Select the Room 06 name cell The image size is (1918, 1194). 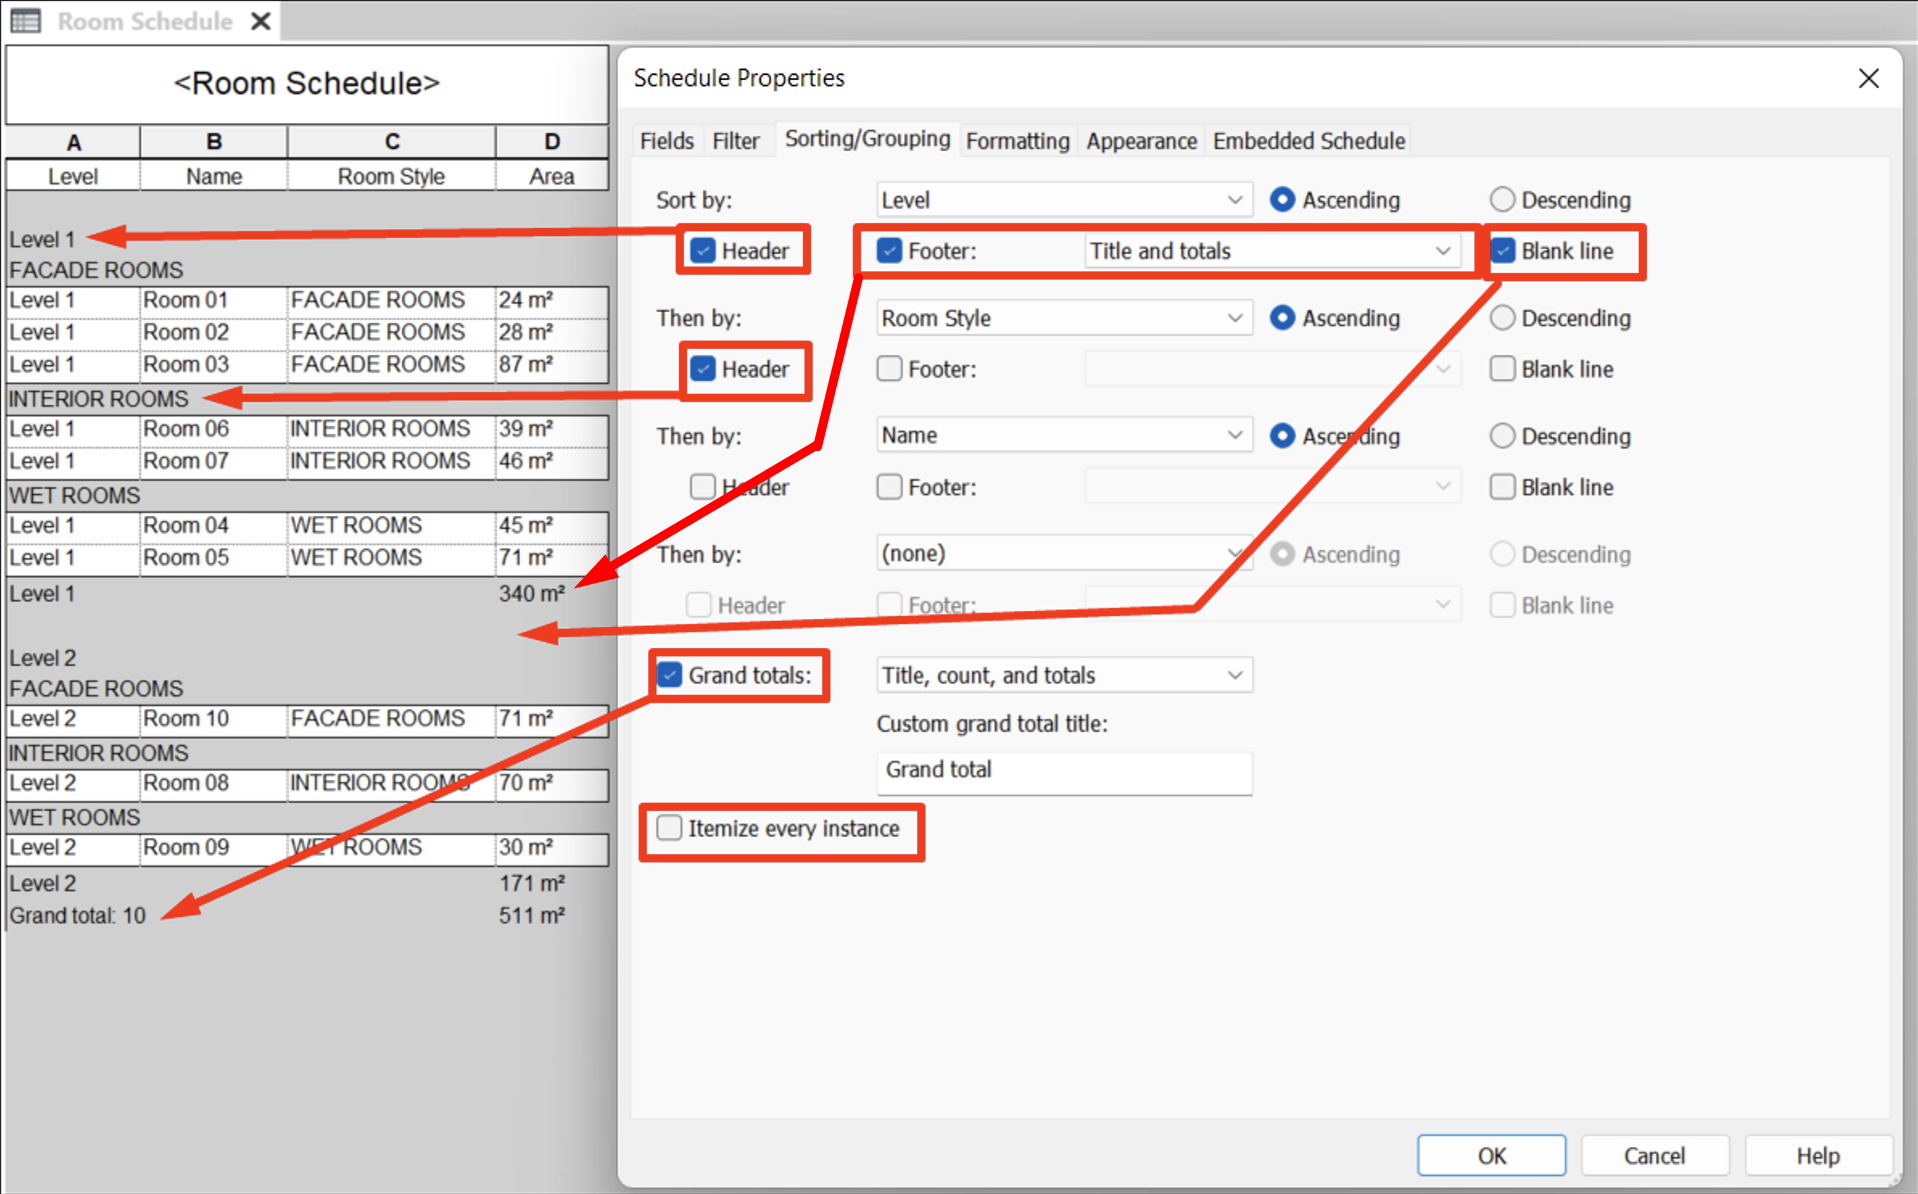[214, 429]
